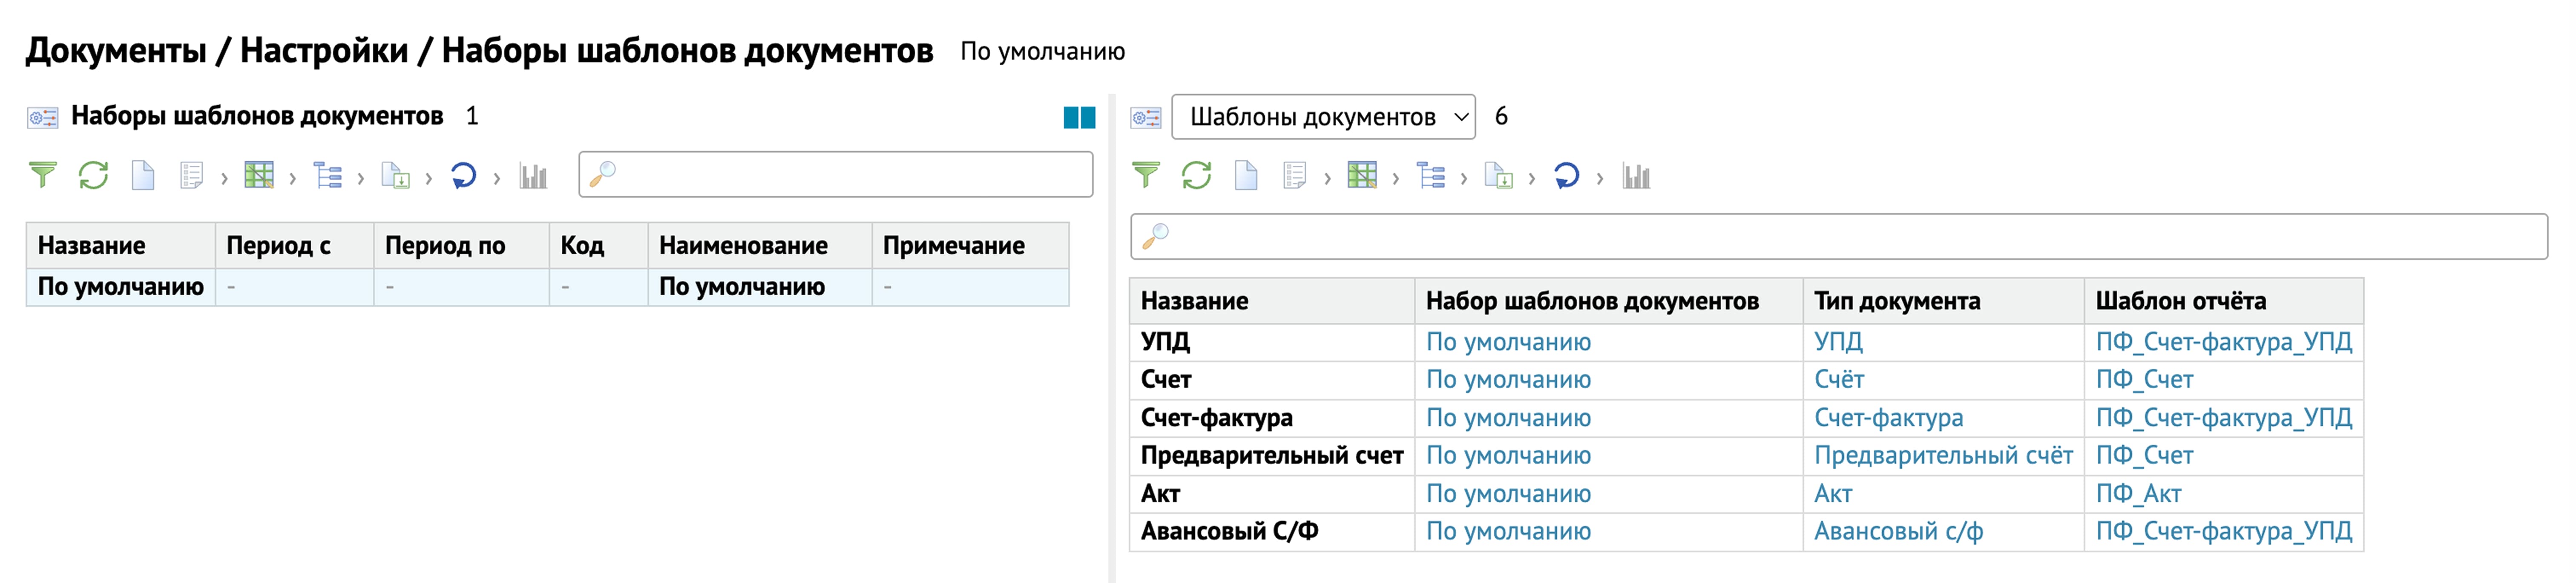Open the Шаблоны документов dropdown
This screenshot has height=583, width=2576.
point(1323,117)
